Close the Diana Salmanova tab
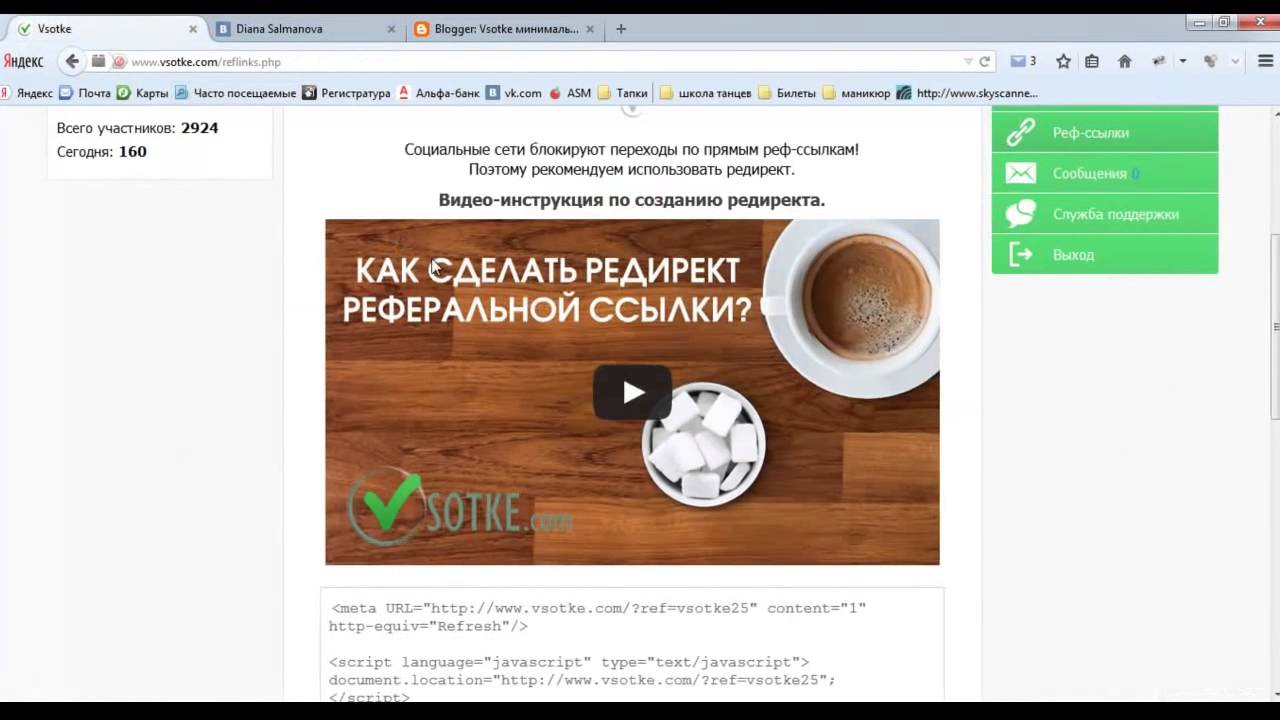The height and width of the screenshot is (720, 1280). click(391, 29)
